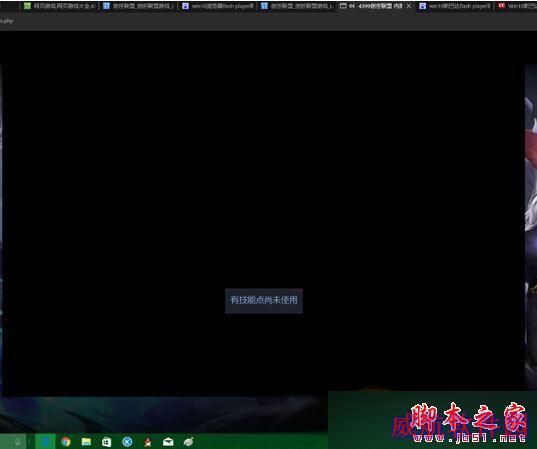537x449 pixels.
Task: Open the QQ penguin taskbar icon
Action: 148,442
